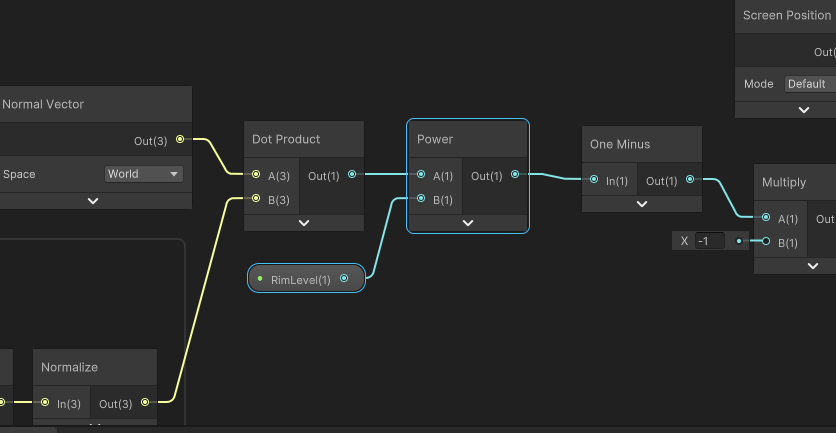
Task: Select the RimLevel(1) property node
Action: click(x=307, y=278)
